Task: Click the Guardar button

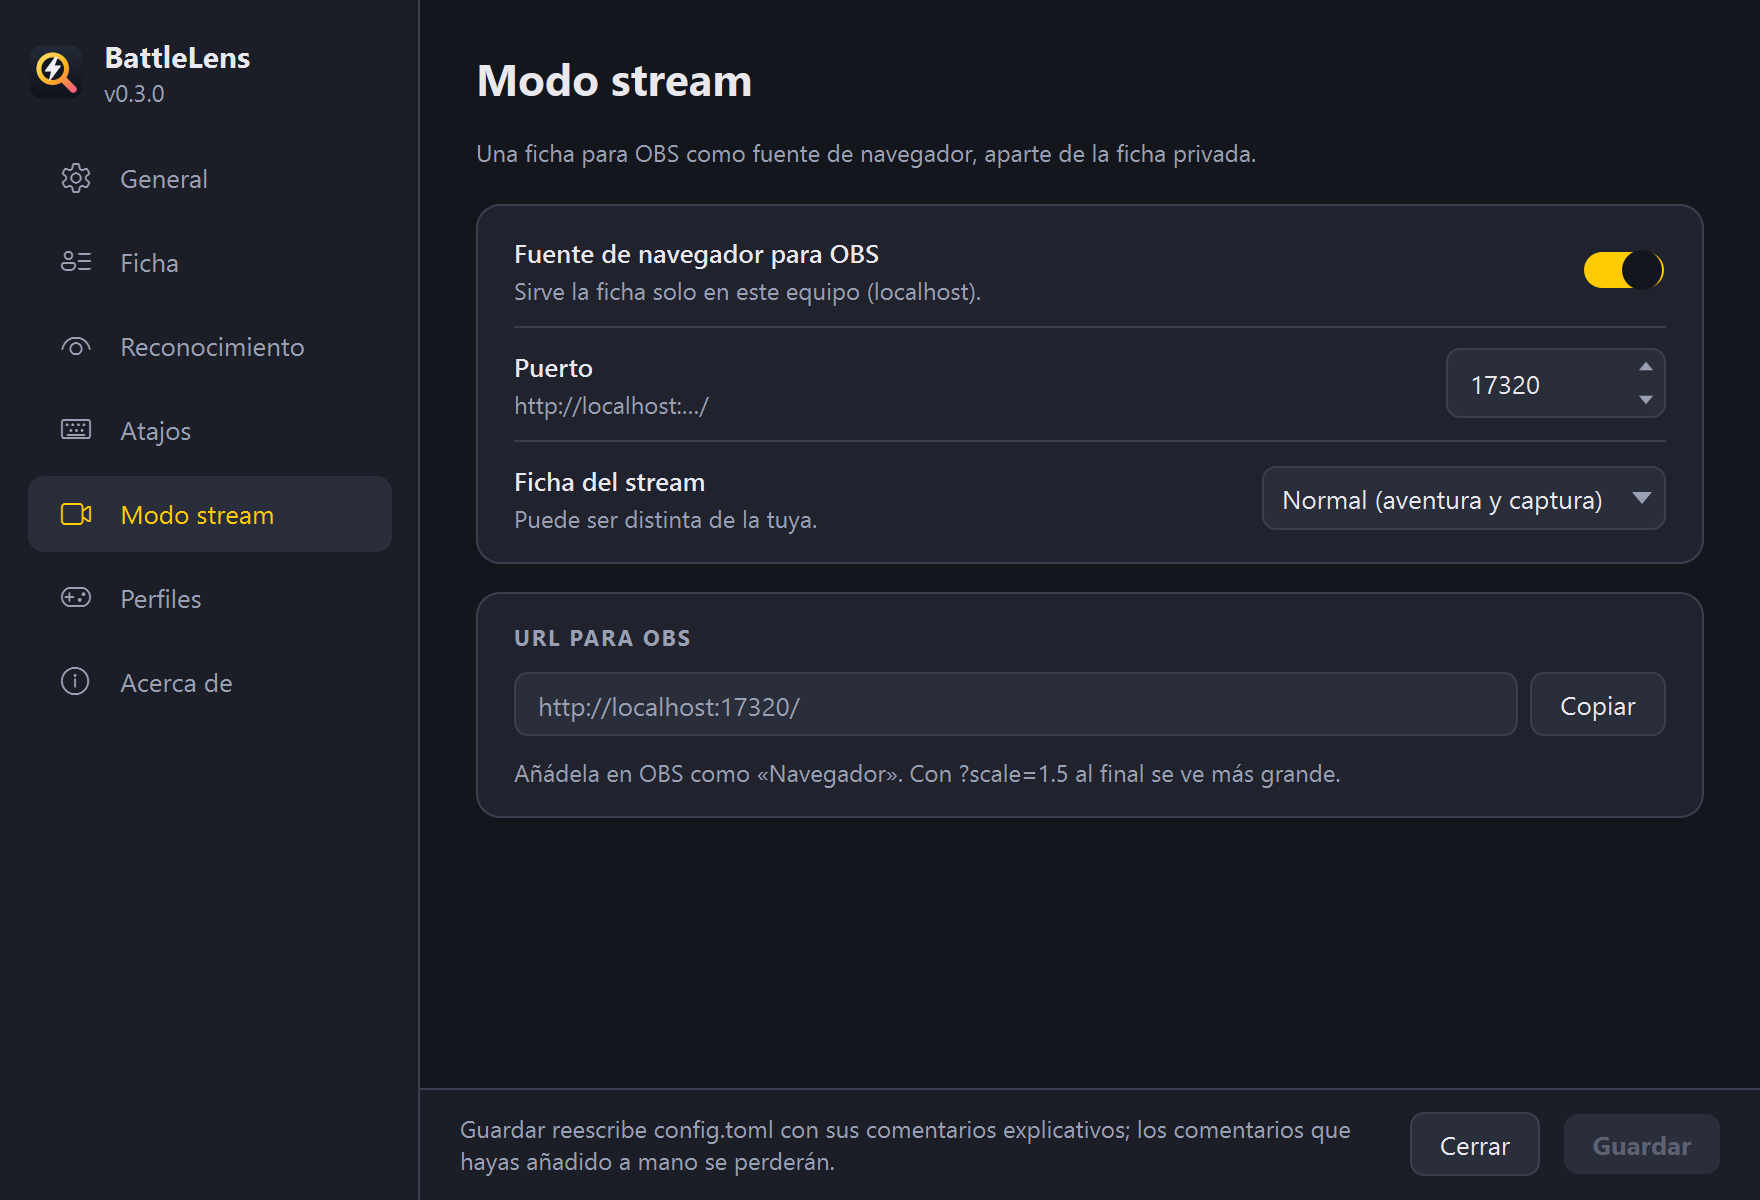Action: point(1641,1145)
